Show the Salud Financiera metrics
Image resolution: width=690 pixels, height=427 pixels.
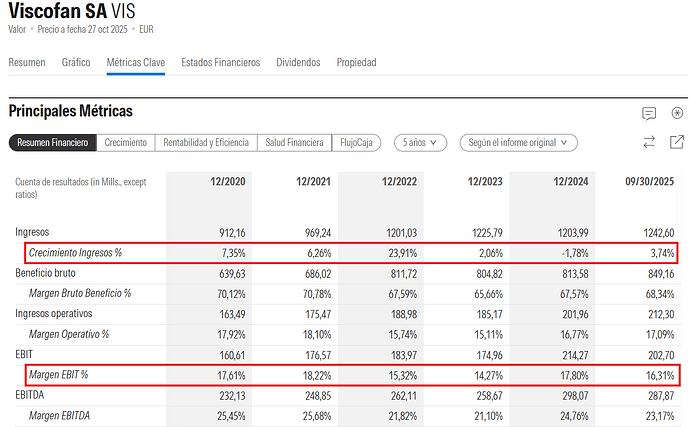294,143
